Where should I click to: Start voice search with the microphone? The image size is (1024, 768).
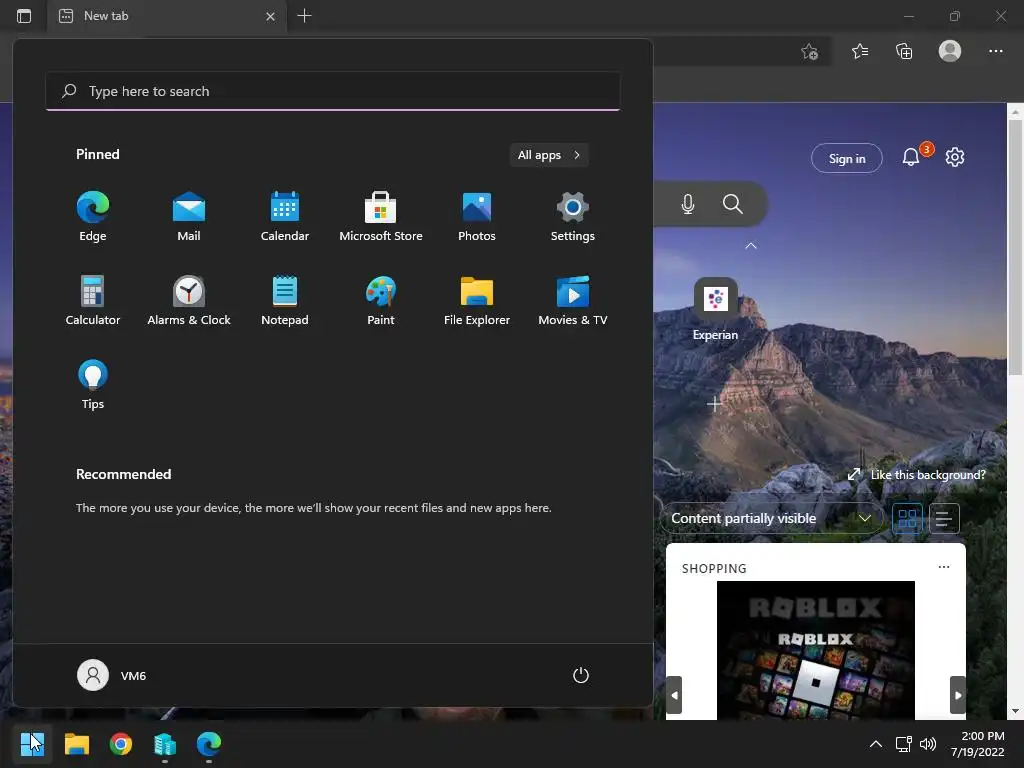(688, 204)
